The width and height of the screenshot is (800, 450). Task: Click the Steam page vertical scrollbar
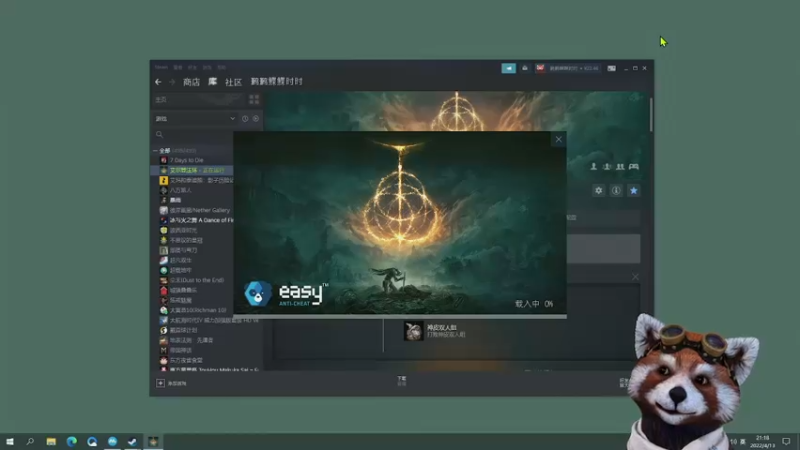[x=651, y=115]
